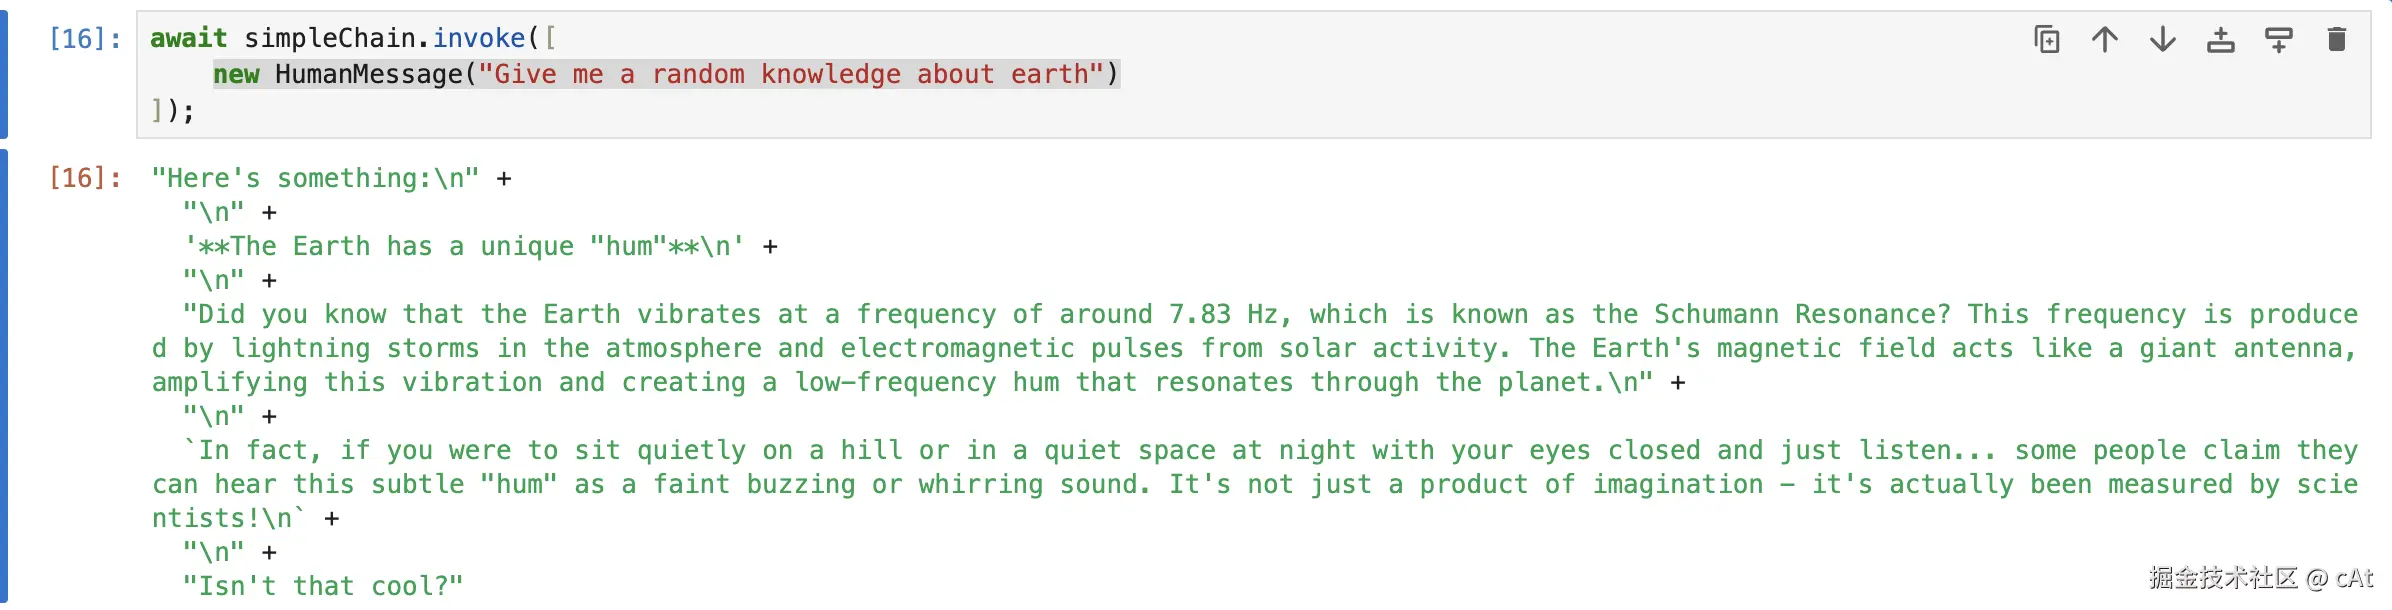Insert a cell above this one
This screenshot has width=2392, height=610.
coord(2221,40)
